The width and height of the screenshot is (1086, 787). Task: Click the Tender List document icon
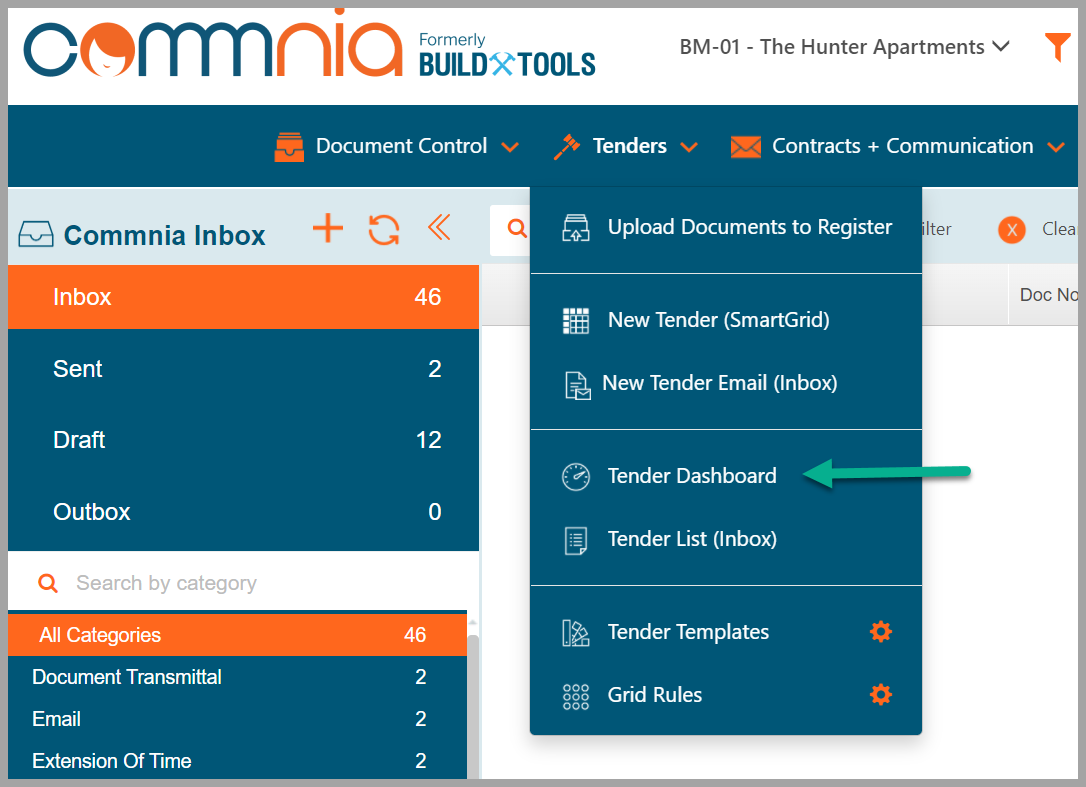(x=576, y=540)
